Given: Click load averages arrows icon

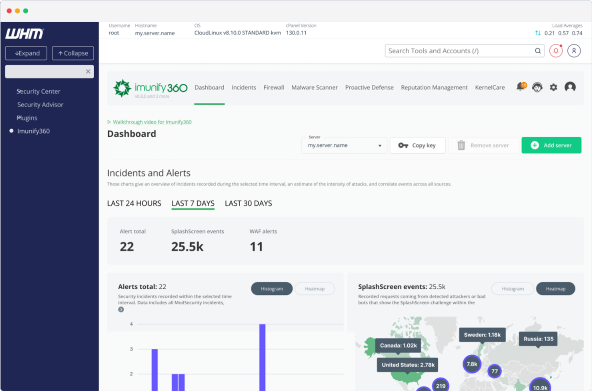Looking at the screenshot, I should tap(538, 33).
